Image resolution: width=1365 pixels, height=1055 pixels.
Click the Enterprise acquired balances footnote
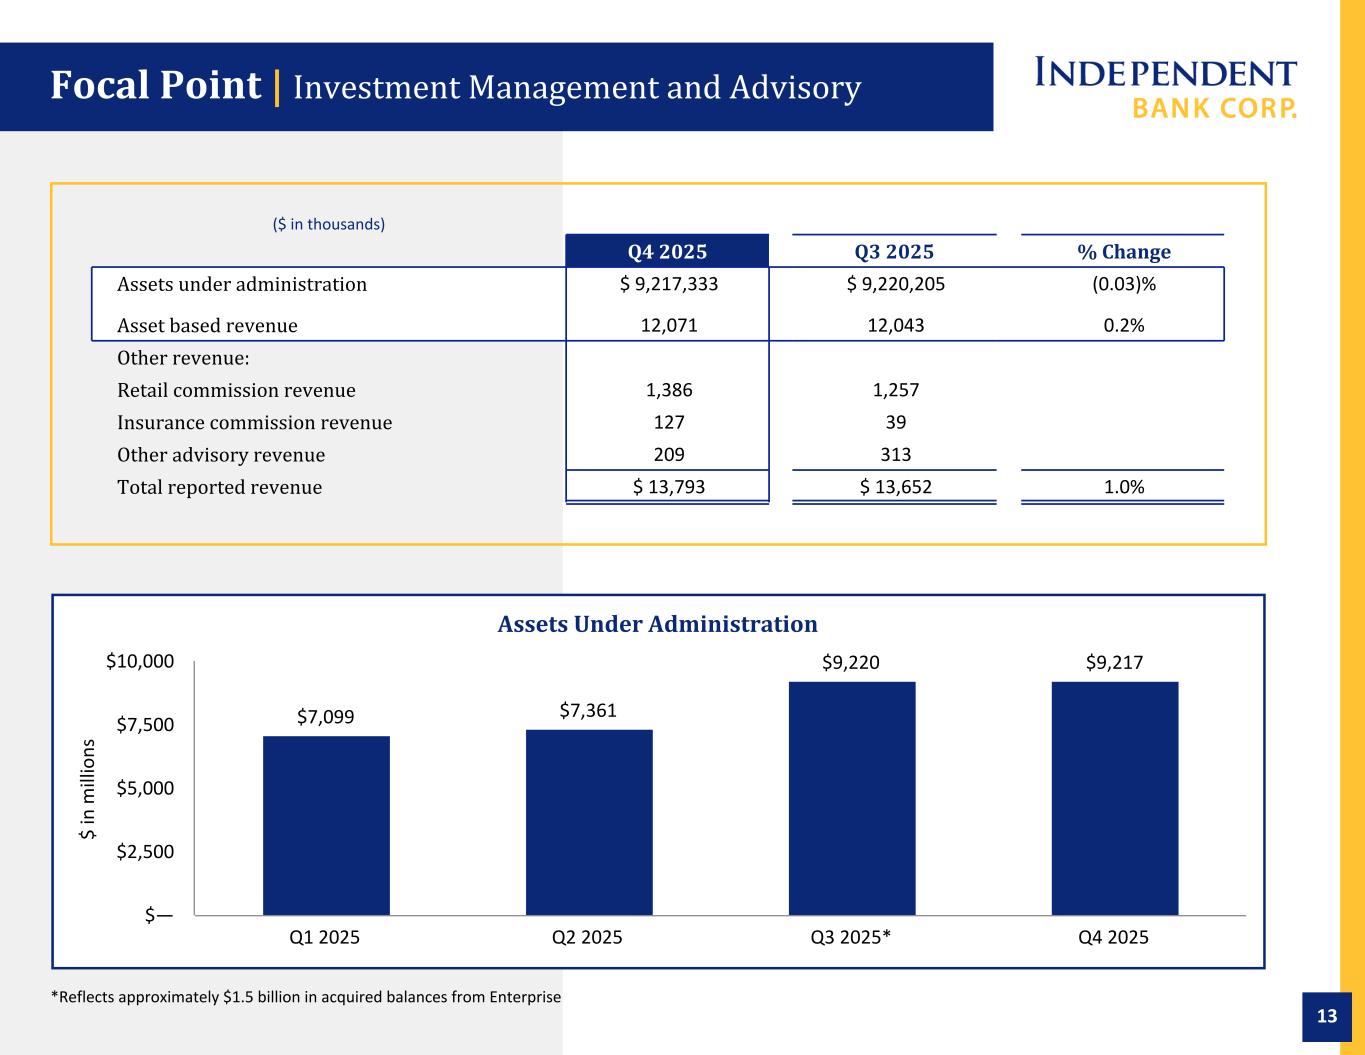(306, 997)
